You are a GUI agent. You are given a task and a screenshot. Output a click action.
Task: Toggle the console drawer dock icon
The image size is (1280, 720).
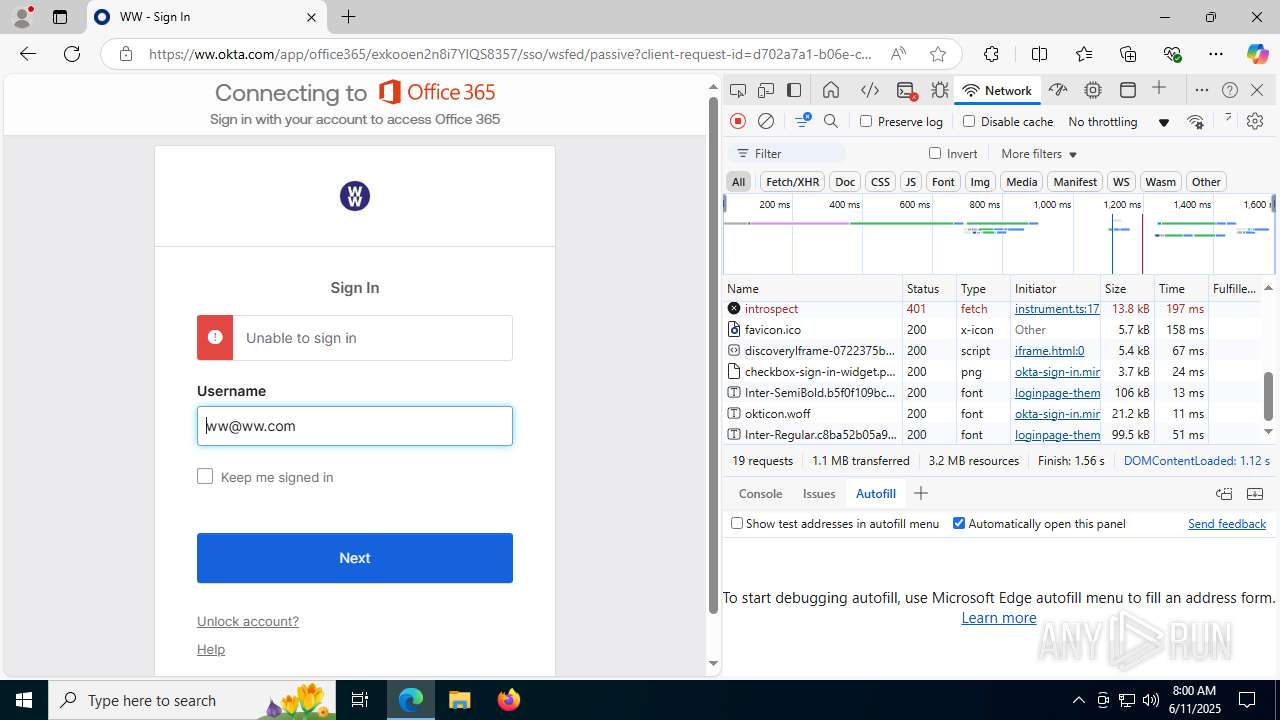pyautogui.click(x=1224, y=493)
